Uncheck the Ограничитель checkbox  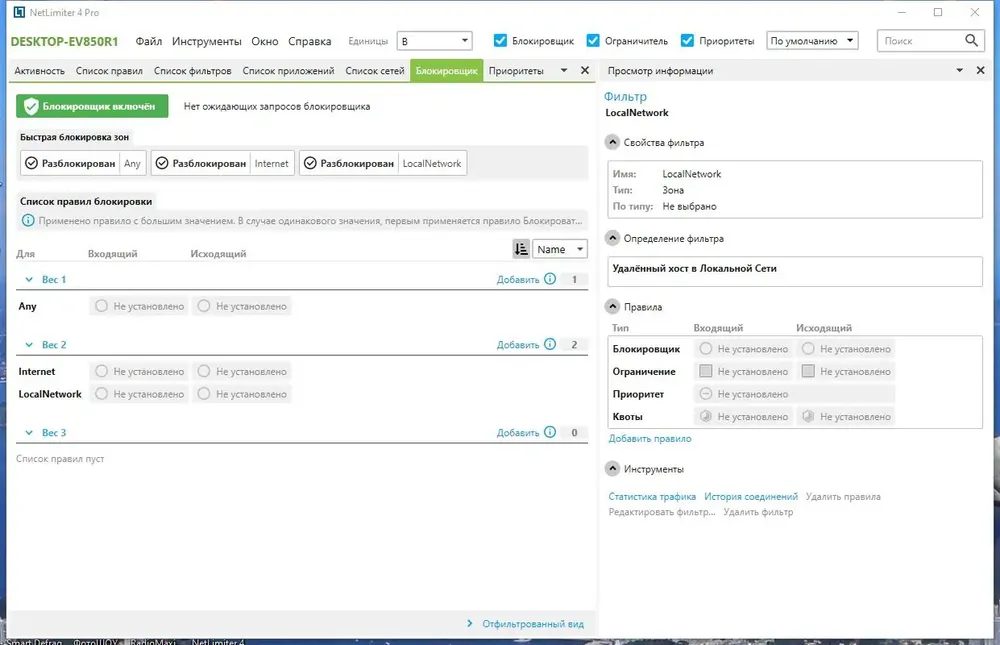click(592, 40)
